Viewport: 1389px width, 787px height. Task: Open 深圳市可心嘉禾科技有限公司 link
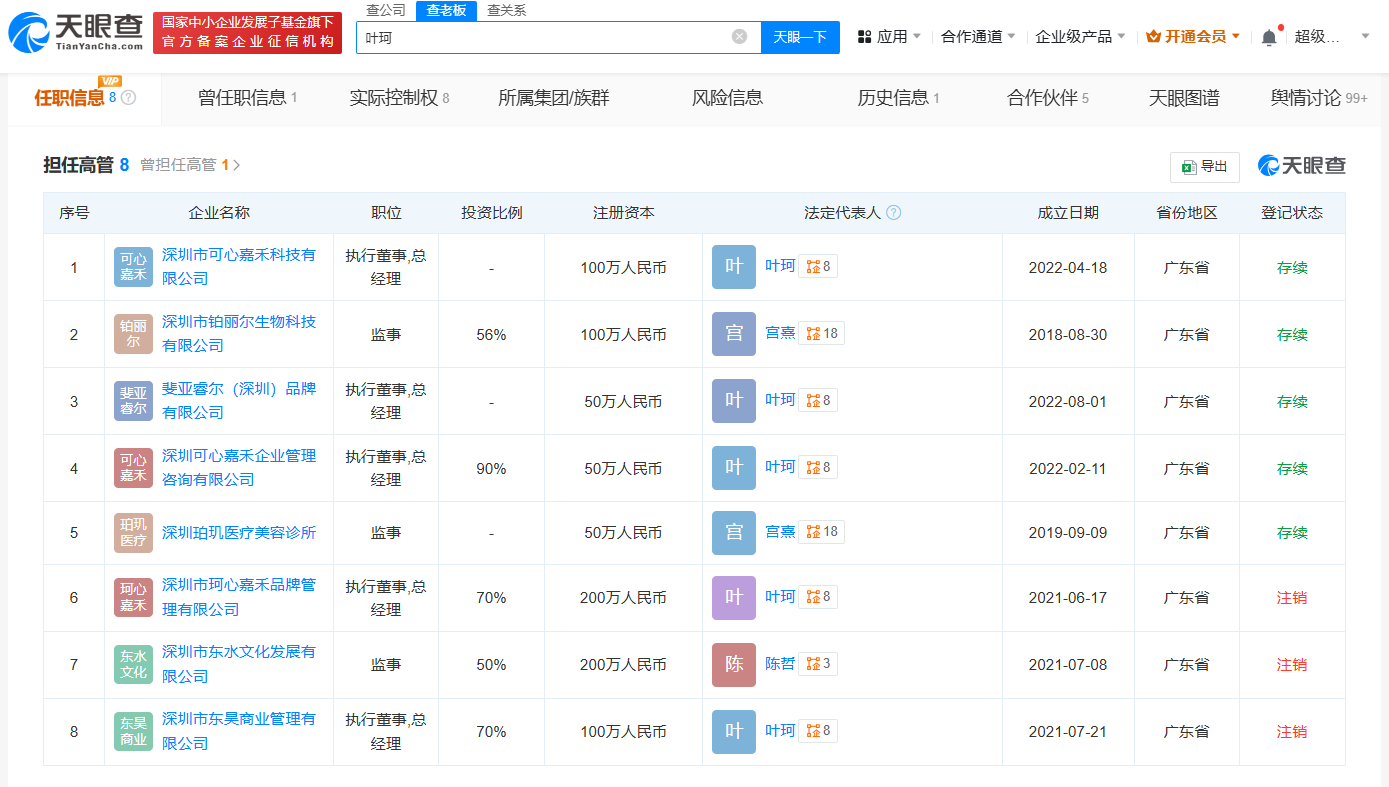pos(239,267)
